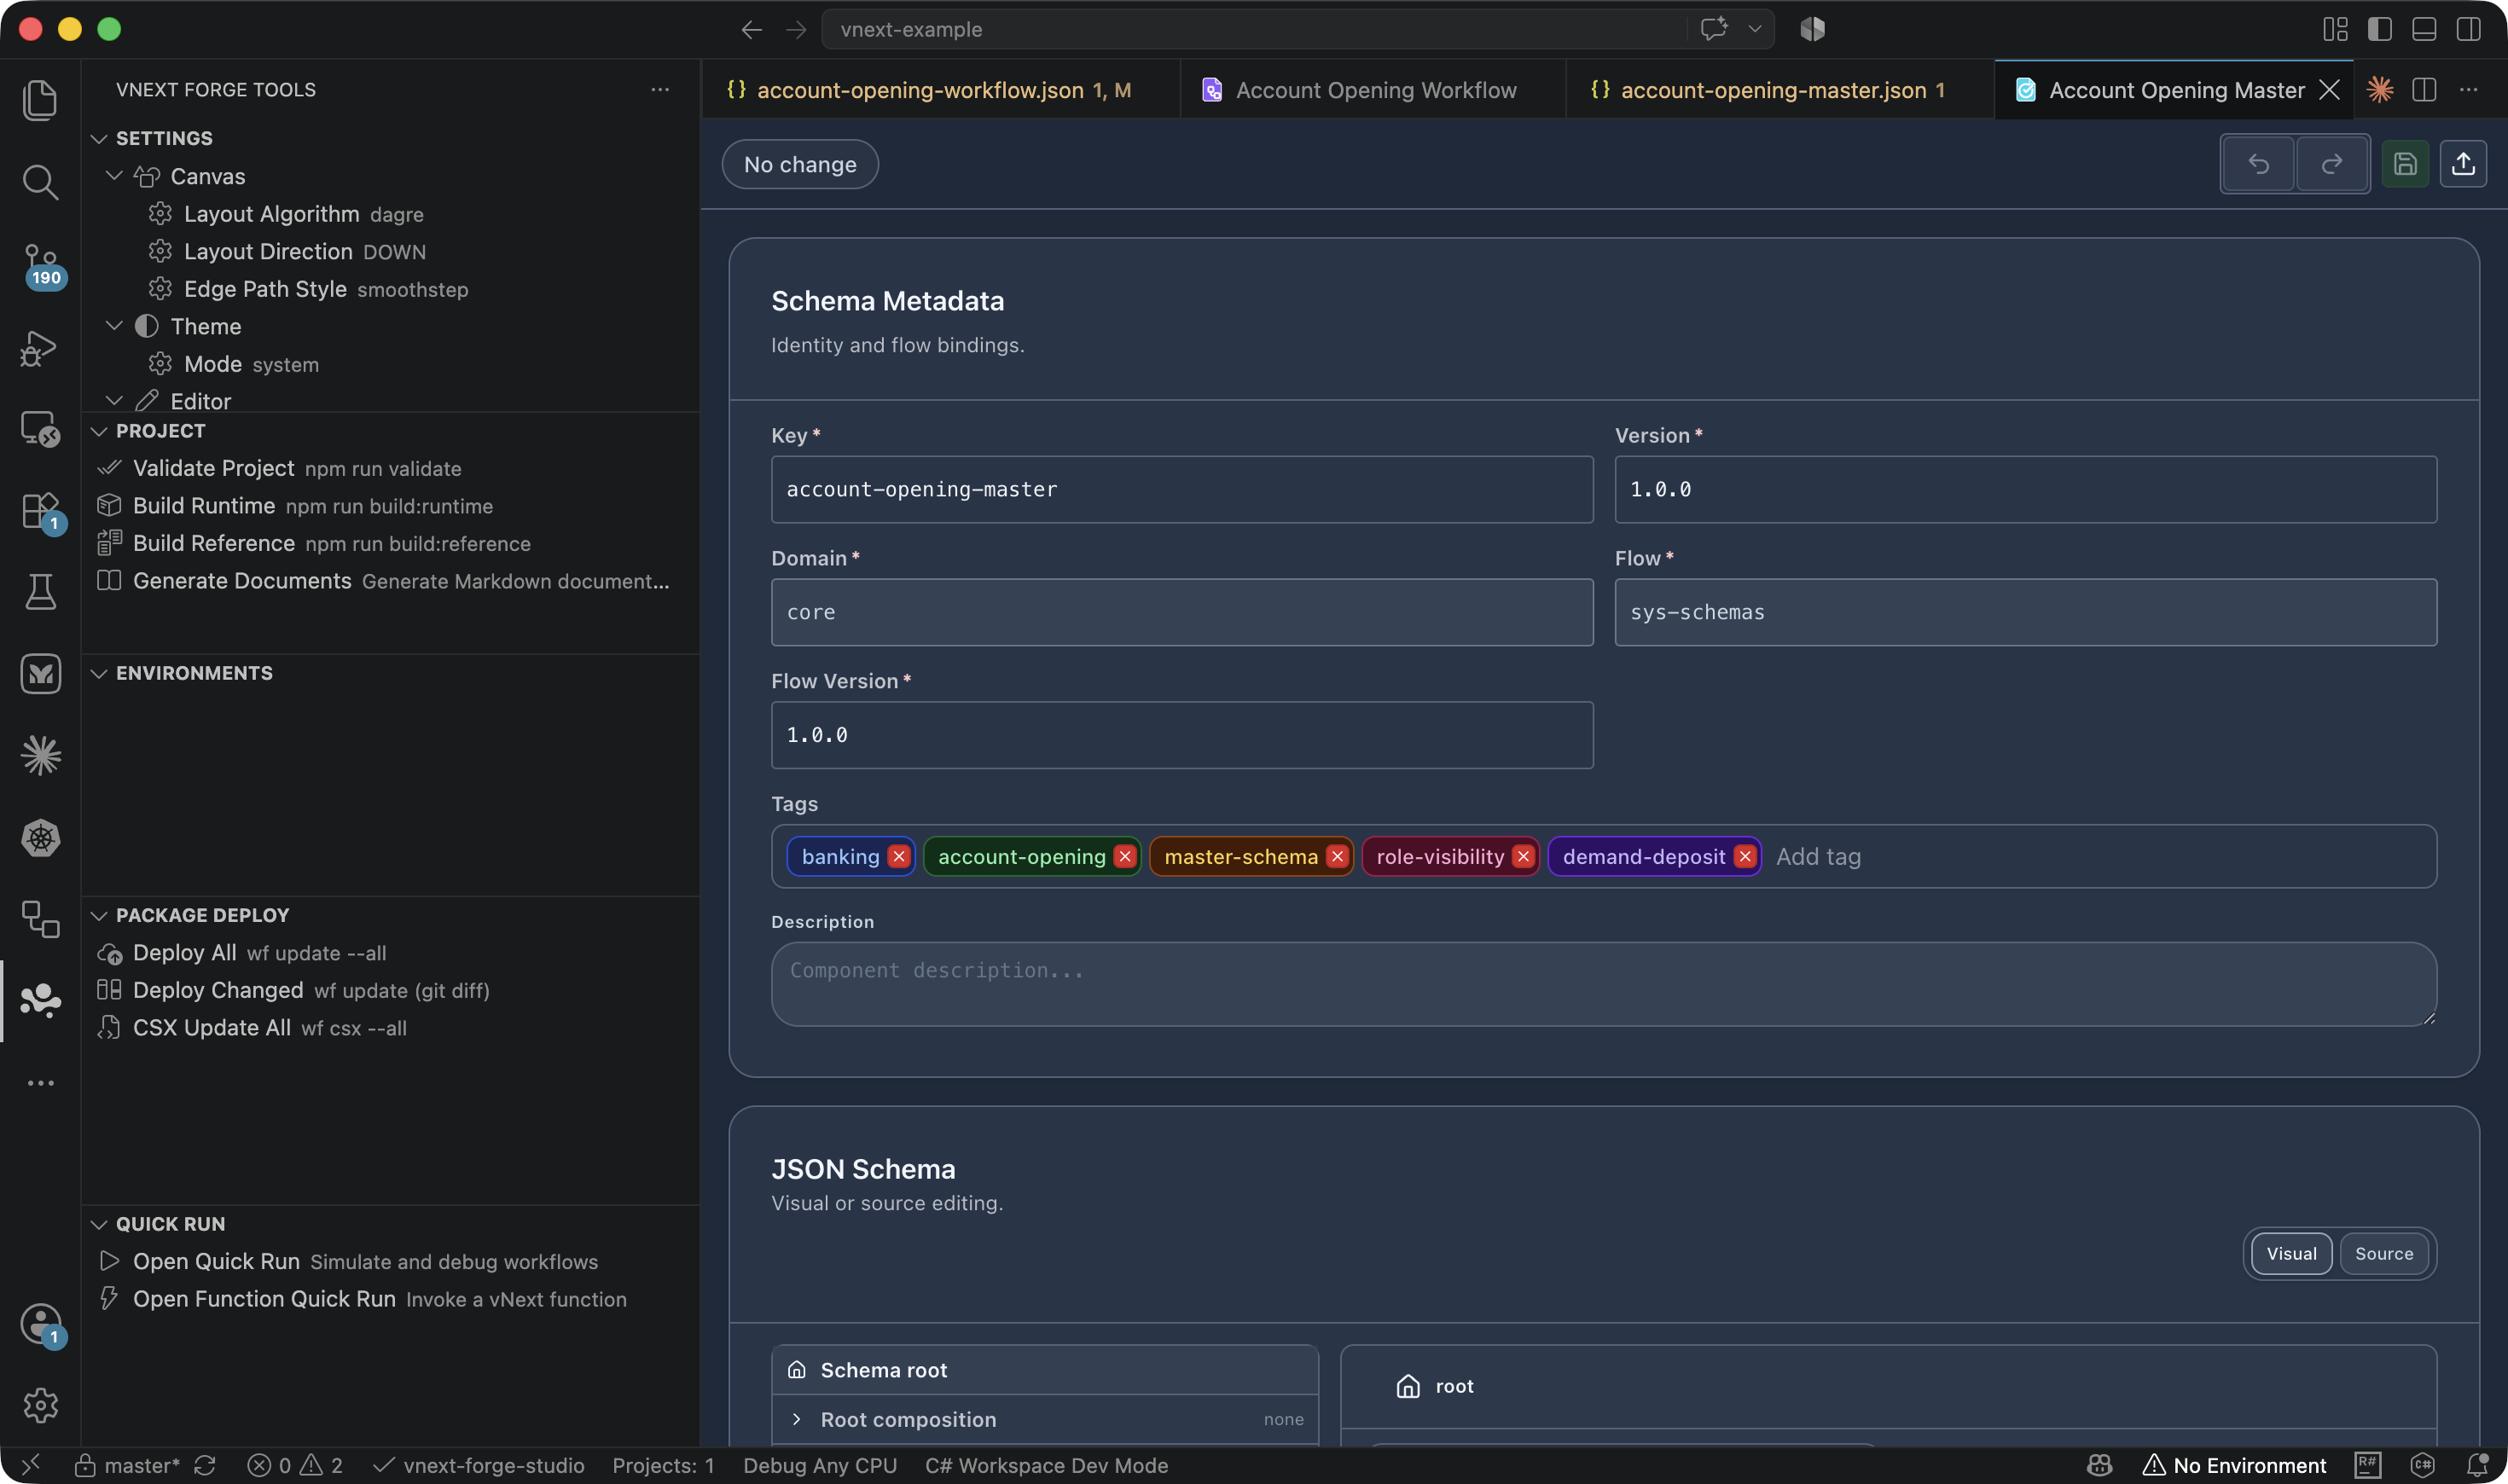Remove the role-visibility tag
2508x1484 pixels.
[x=1523, y=856]
